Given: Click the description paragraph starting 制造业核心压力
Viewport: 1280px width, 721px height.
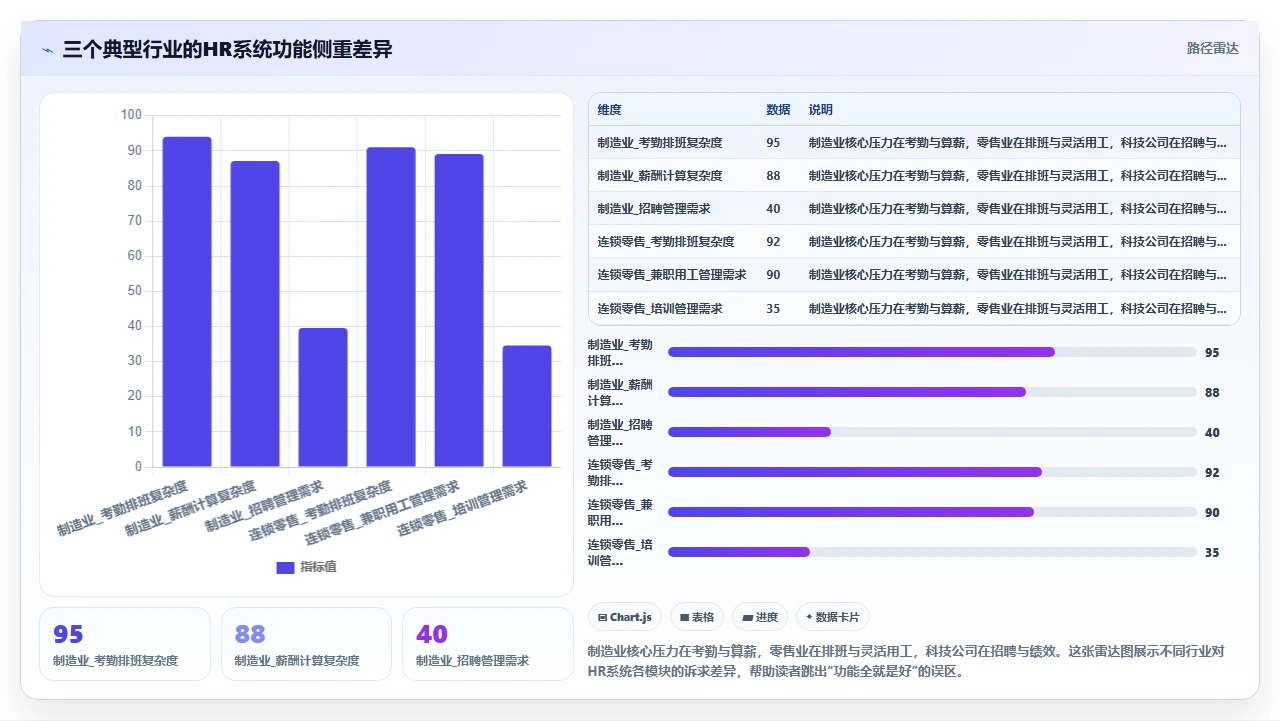Looking at the screenshot, I should (906, 661).
